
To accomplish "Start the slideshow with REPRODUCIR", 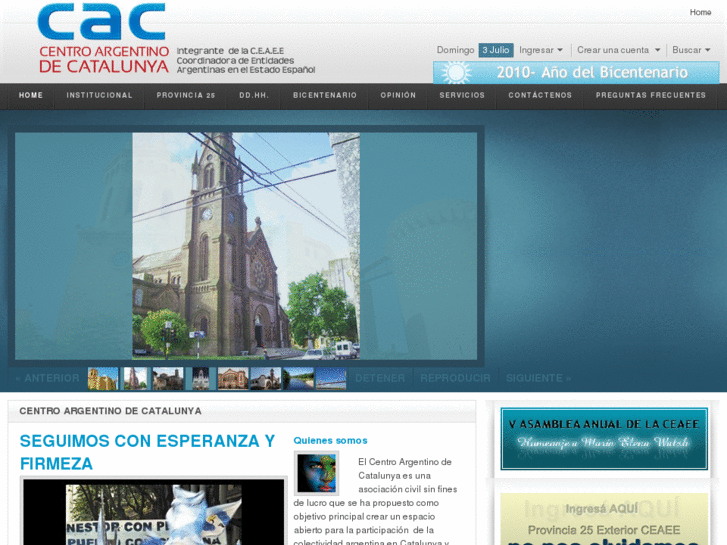I will pos(455,378).
